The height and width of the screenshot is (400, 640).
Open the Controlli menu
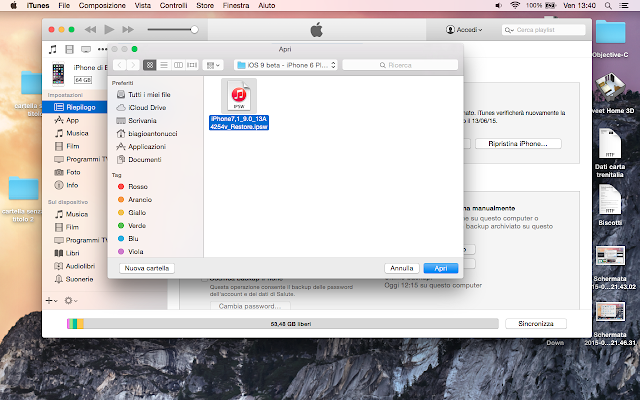point(173,5)
